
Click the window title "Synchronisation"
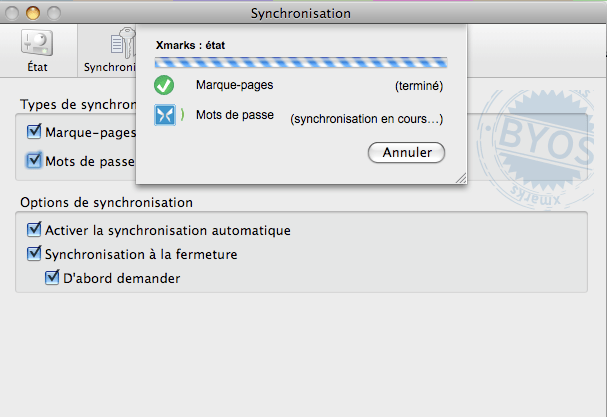(x=301, y=14)
